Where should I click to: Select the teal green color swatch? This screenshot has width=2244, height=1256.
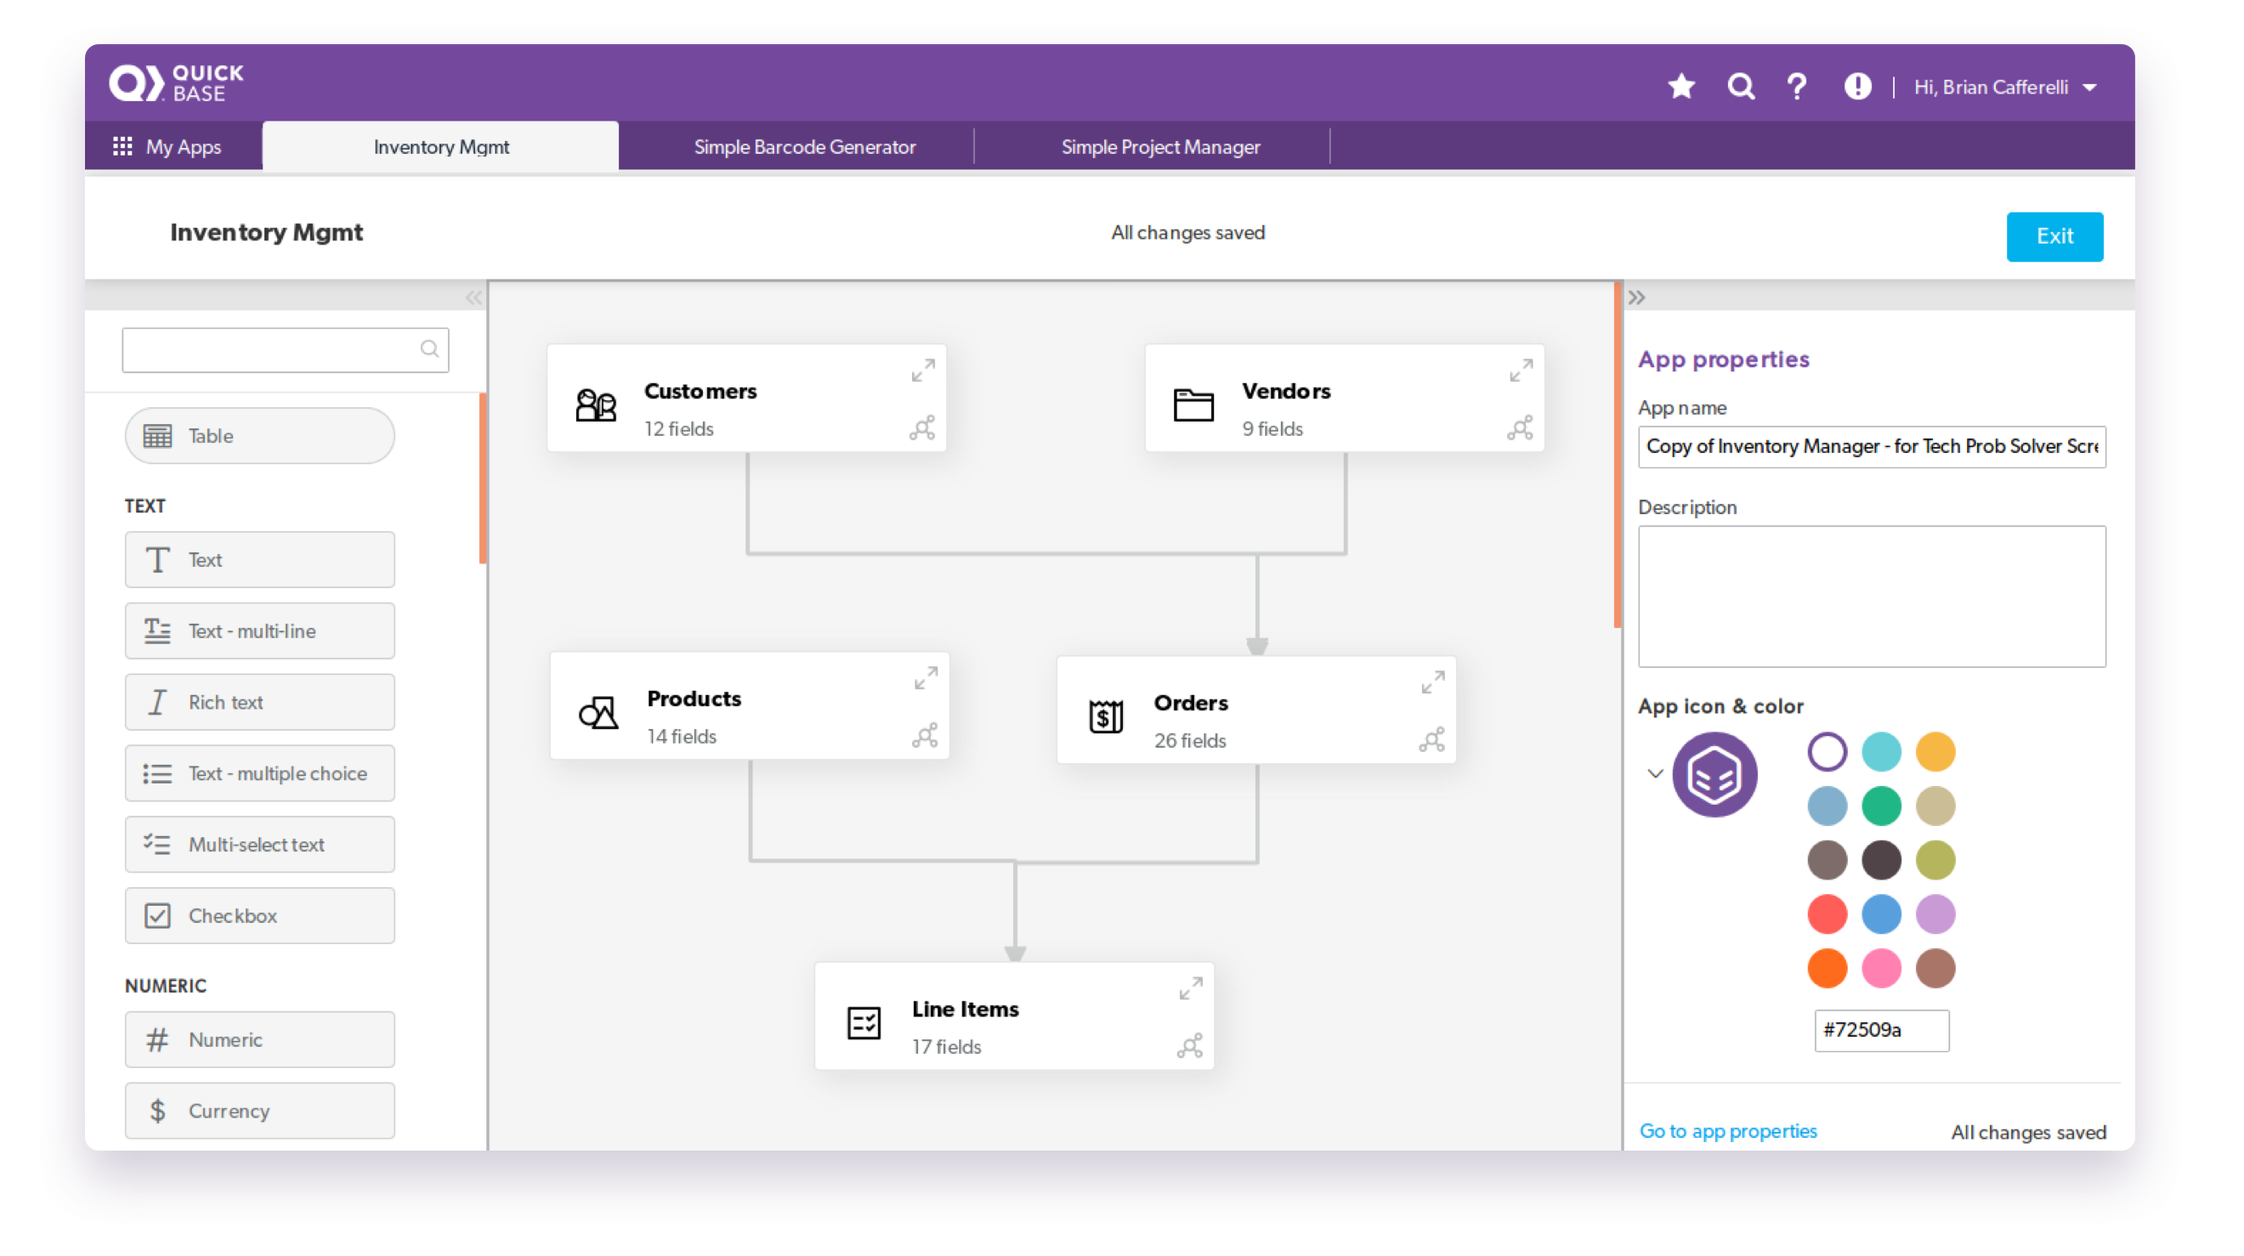pyautogui.click(x=1881, y=806)
